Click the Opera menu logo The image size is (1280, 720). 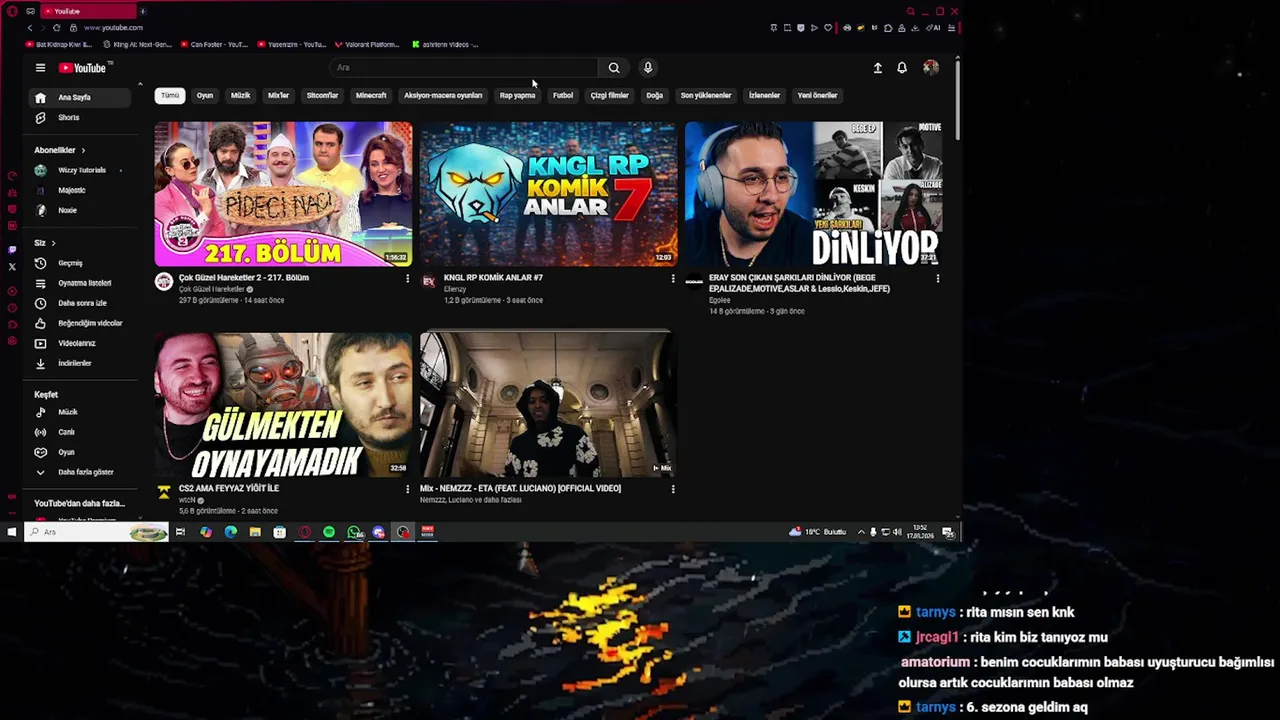pos(12,11)
